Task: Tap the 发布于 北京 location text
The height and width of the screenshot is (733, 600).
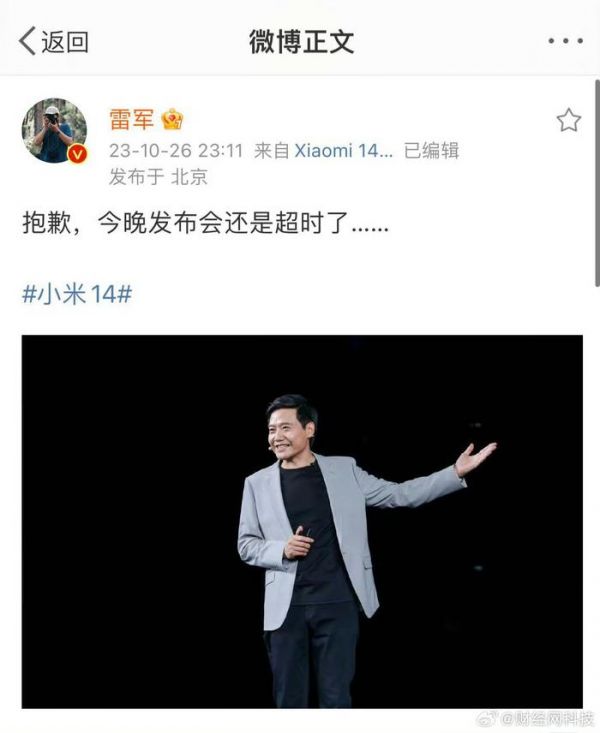Action: click(x=158, y=177)
